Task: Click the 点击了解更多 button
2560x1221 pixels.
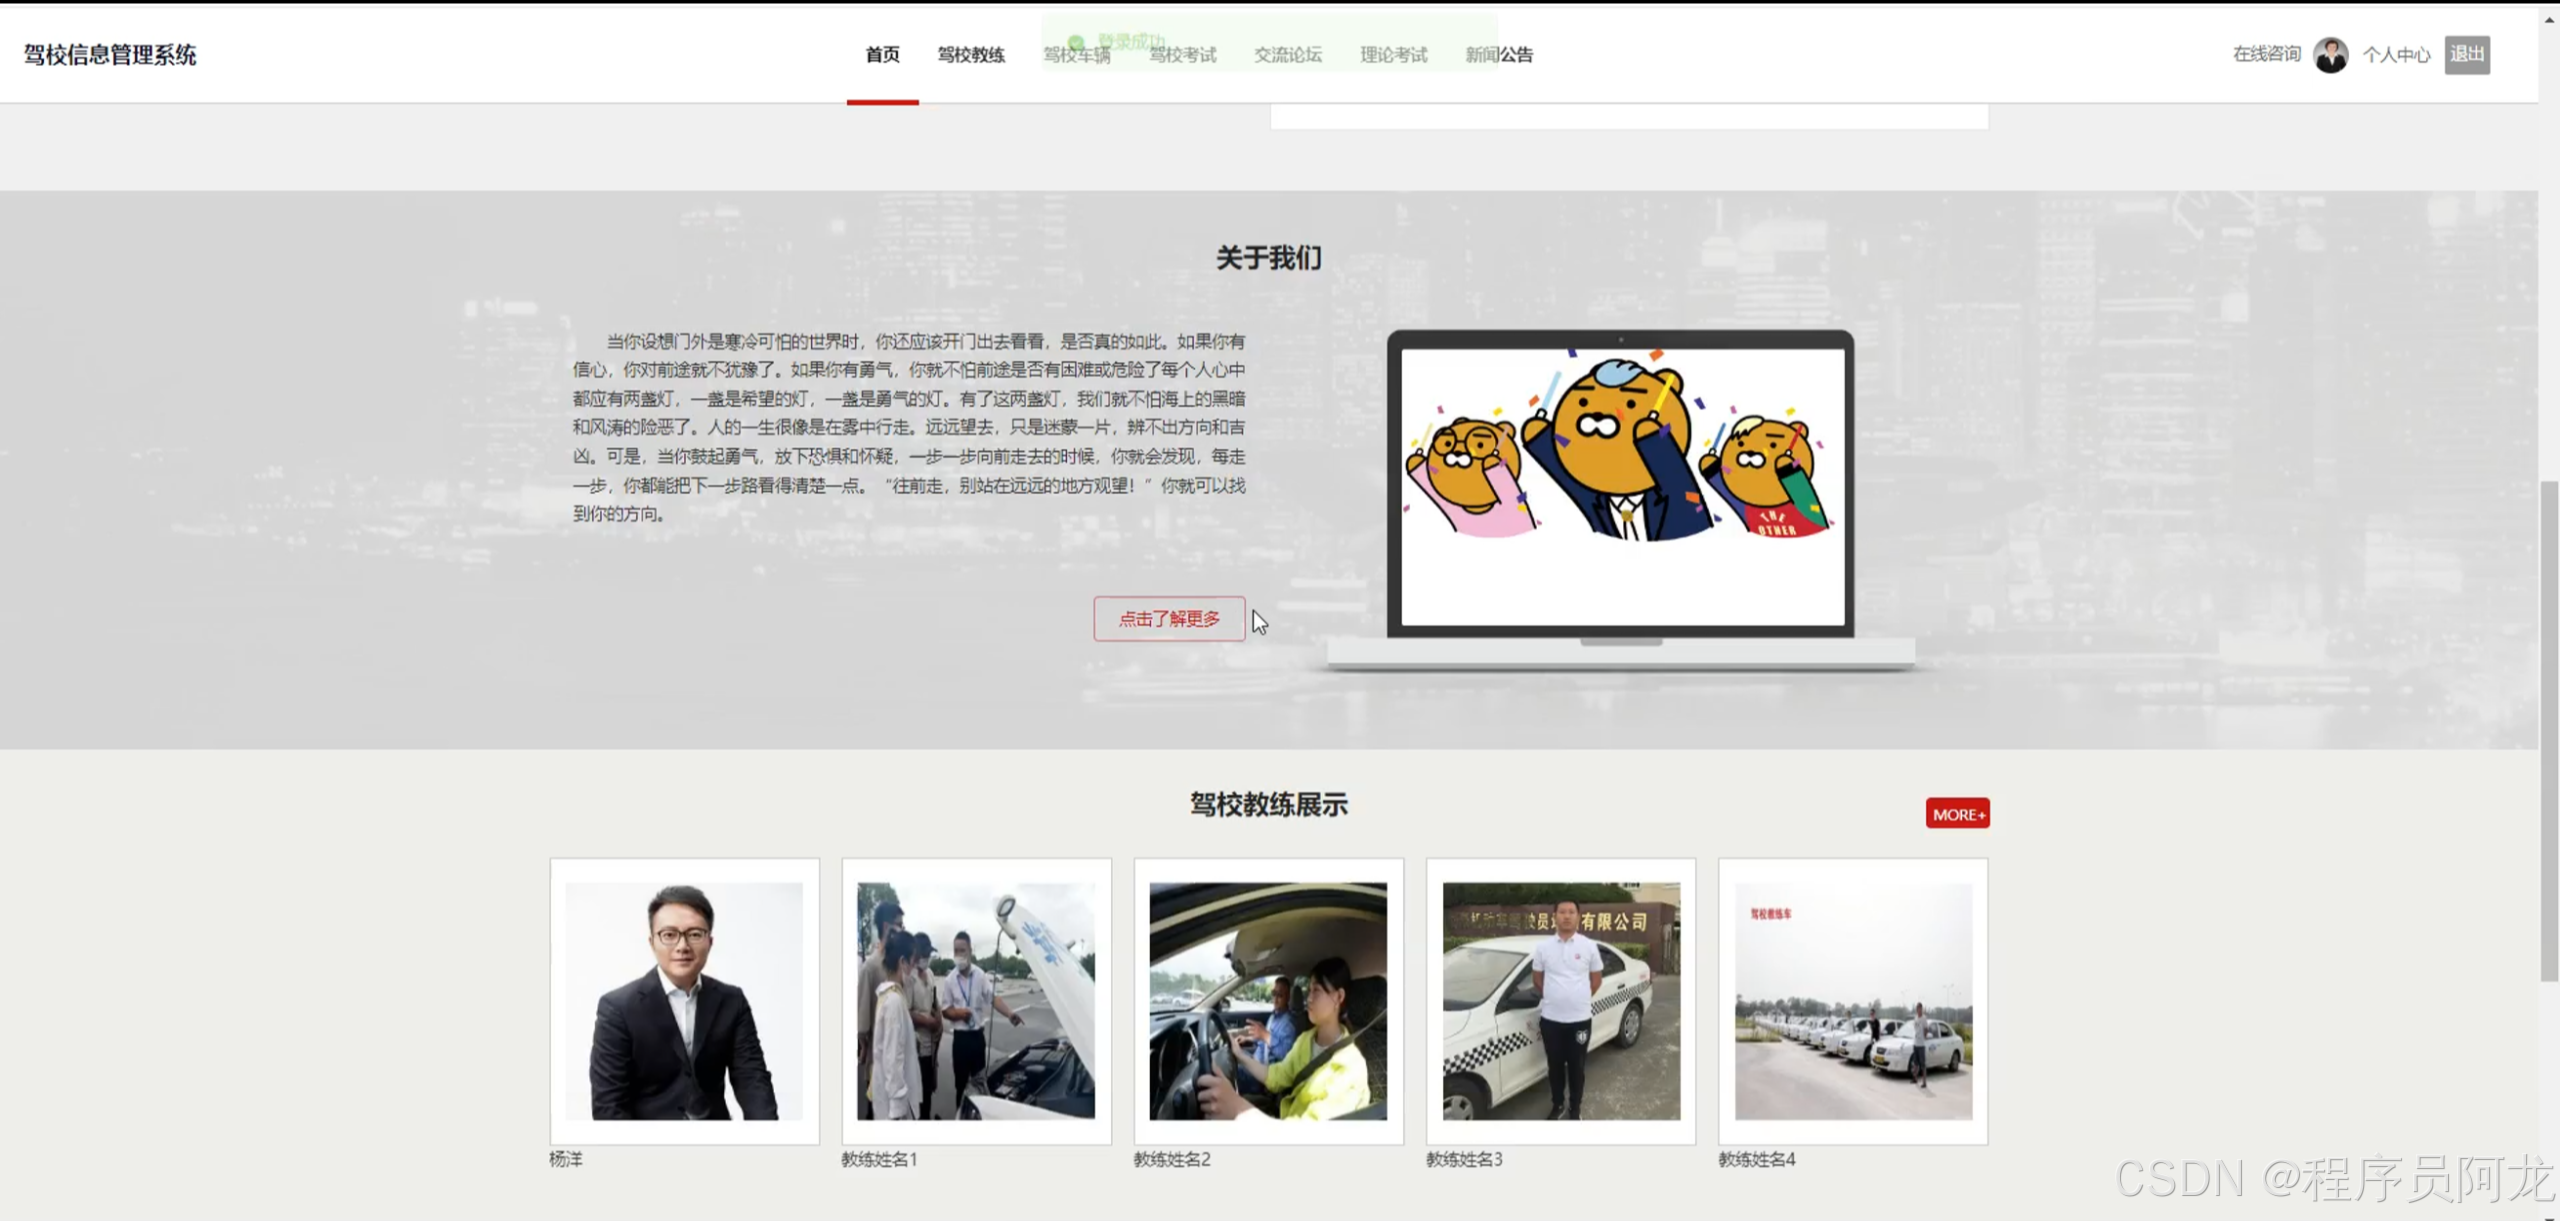Action: [1168, 619]
